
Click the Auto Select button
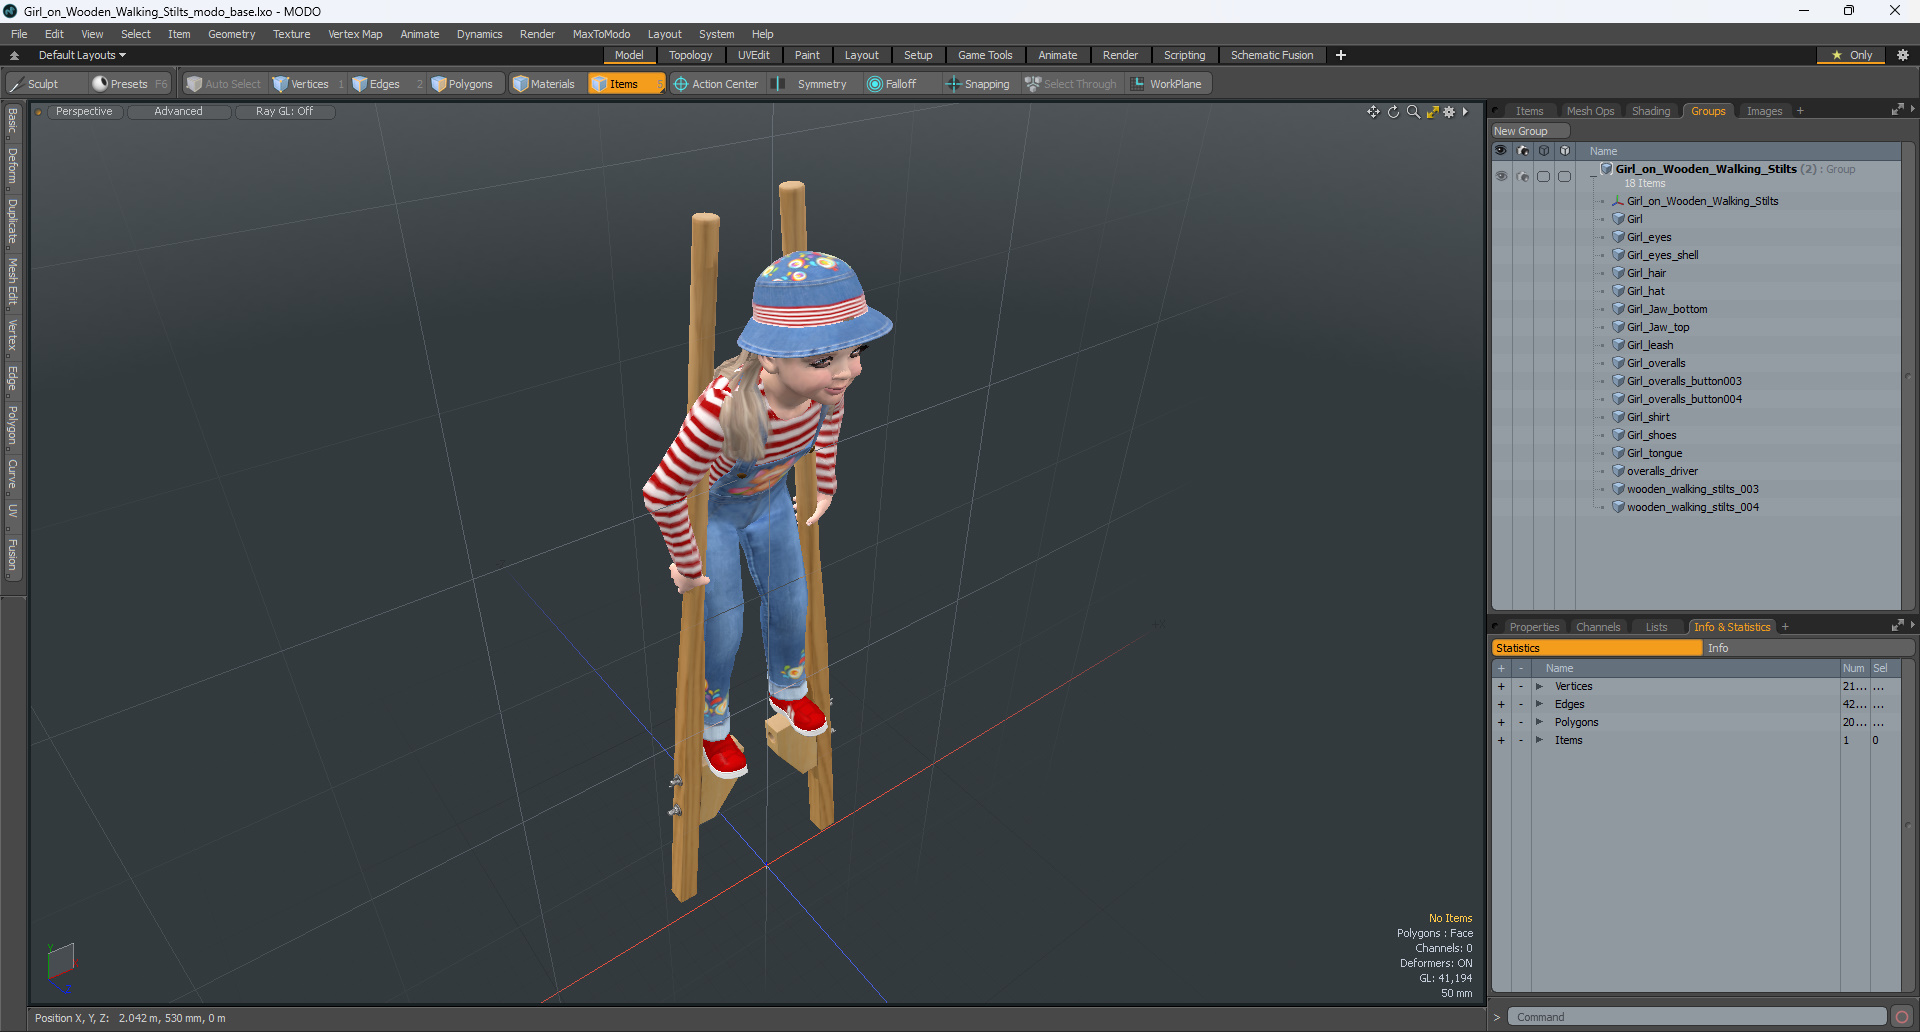tap(223, 84)
